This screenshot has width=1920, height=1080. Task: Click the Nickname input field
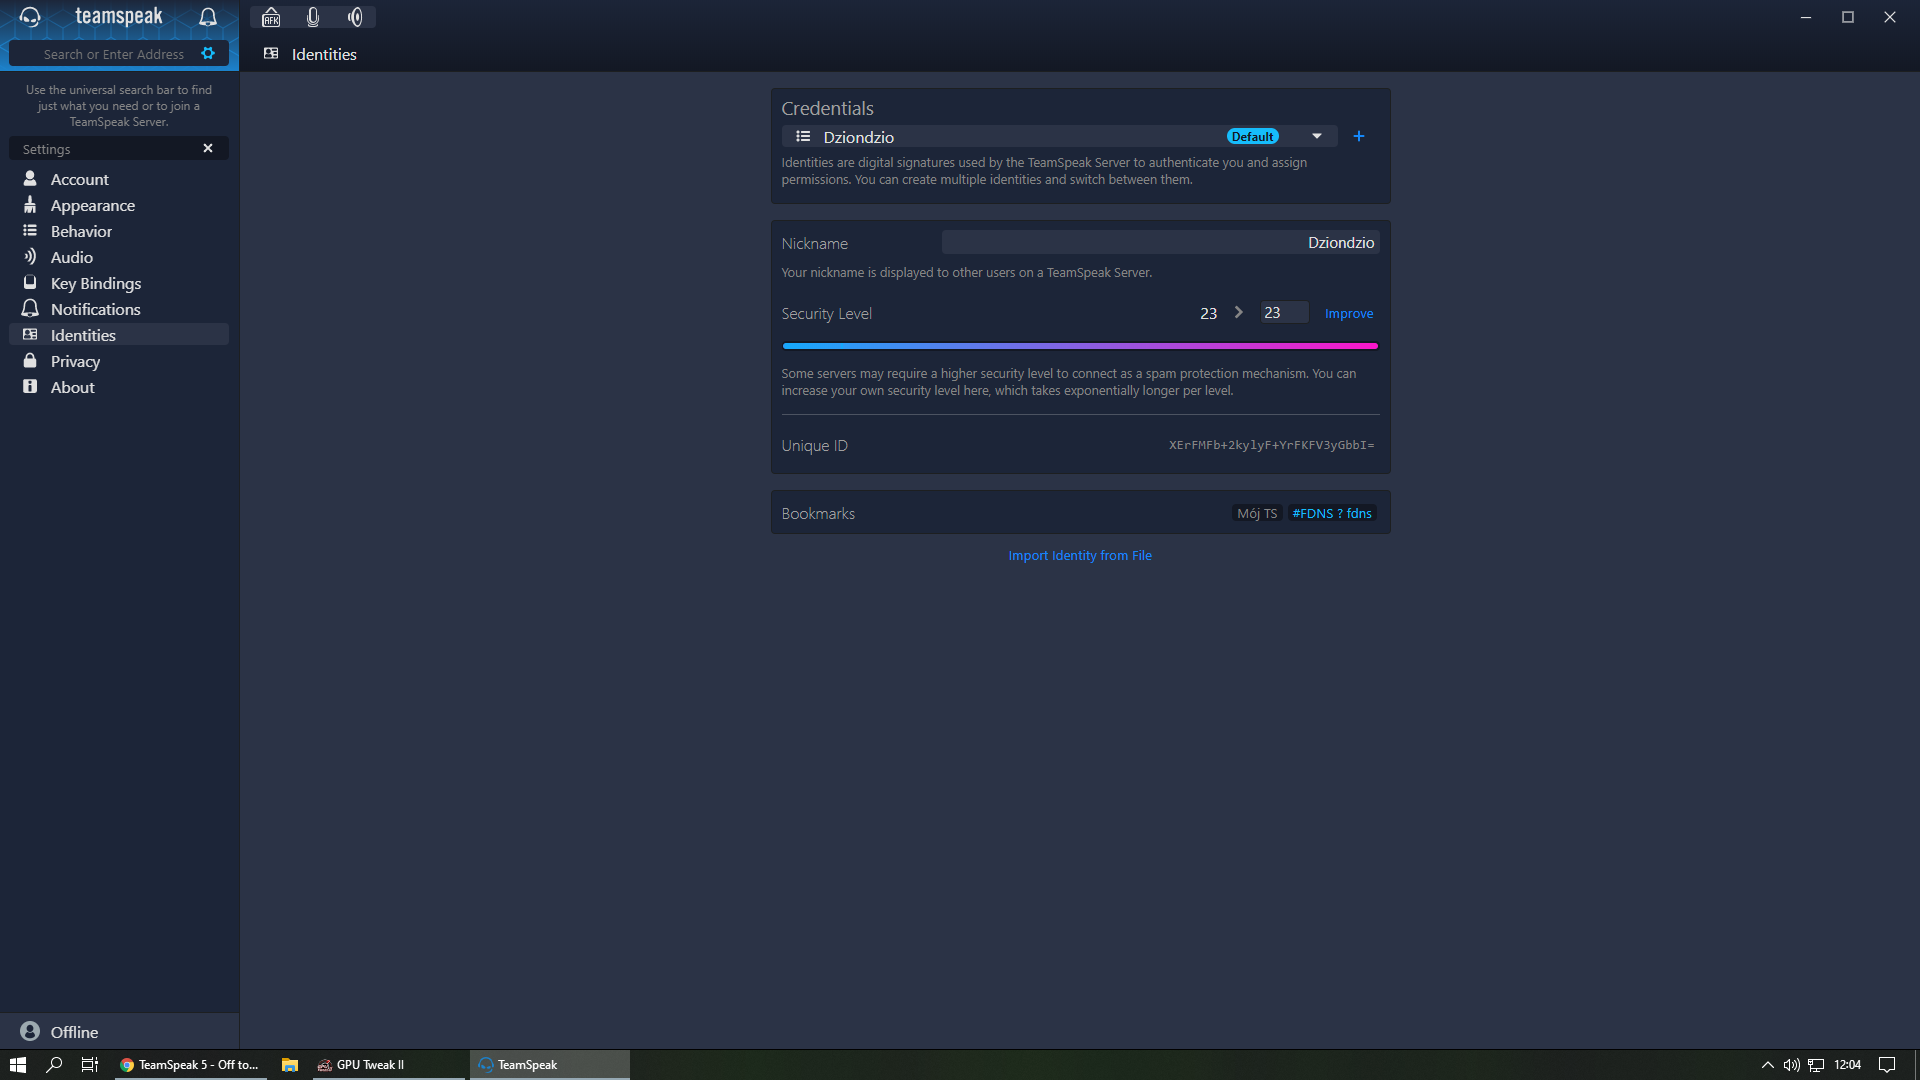point(1160,242)
